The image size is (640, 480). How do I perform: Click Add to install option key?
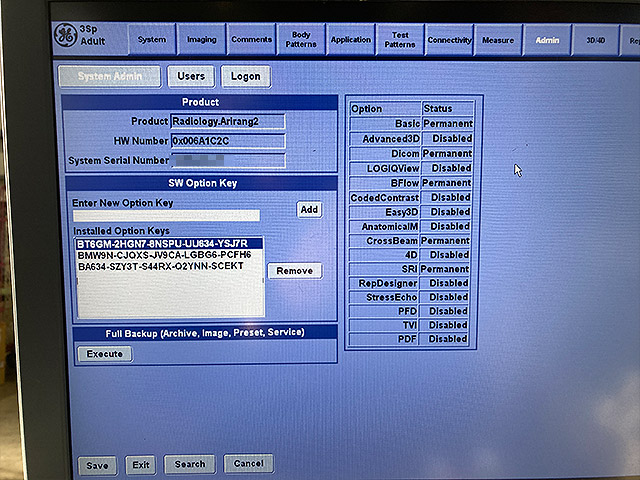[x=309, y=209]
